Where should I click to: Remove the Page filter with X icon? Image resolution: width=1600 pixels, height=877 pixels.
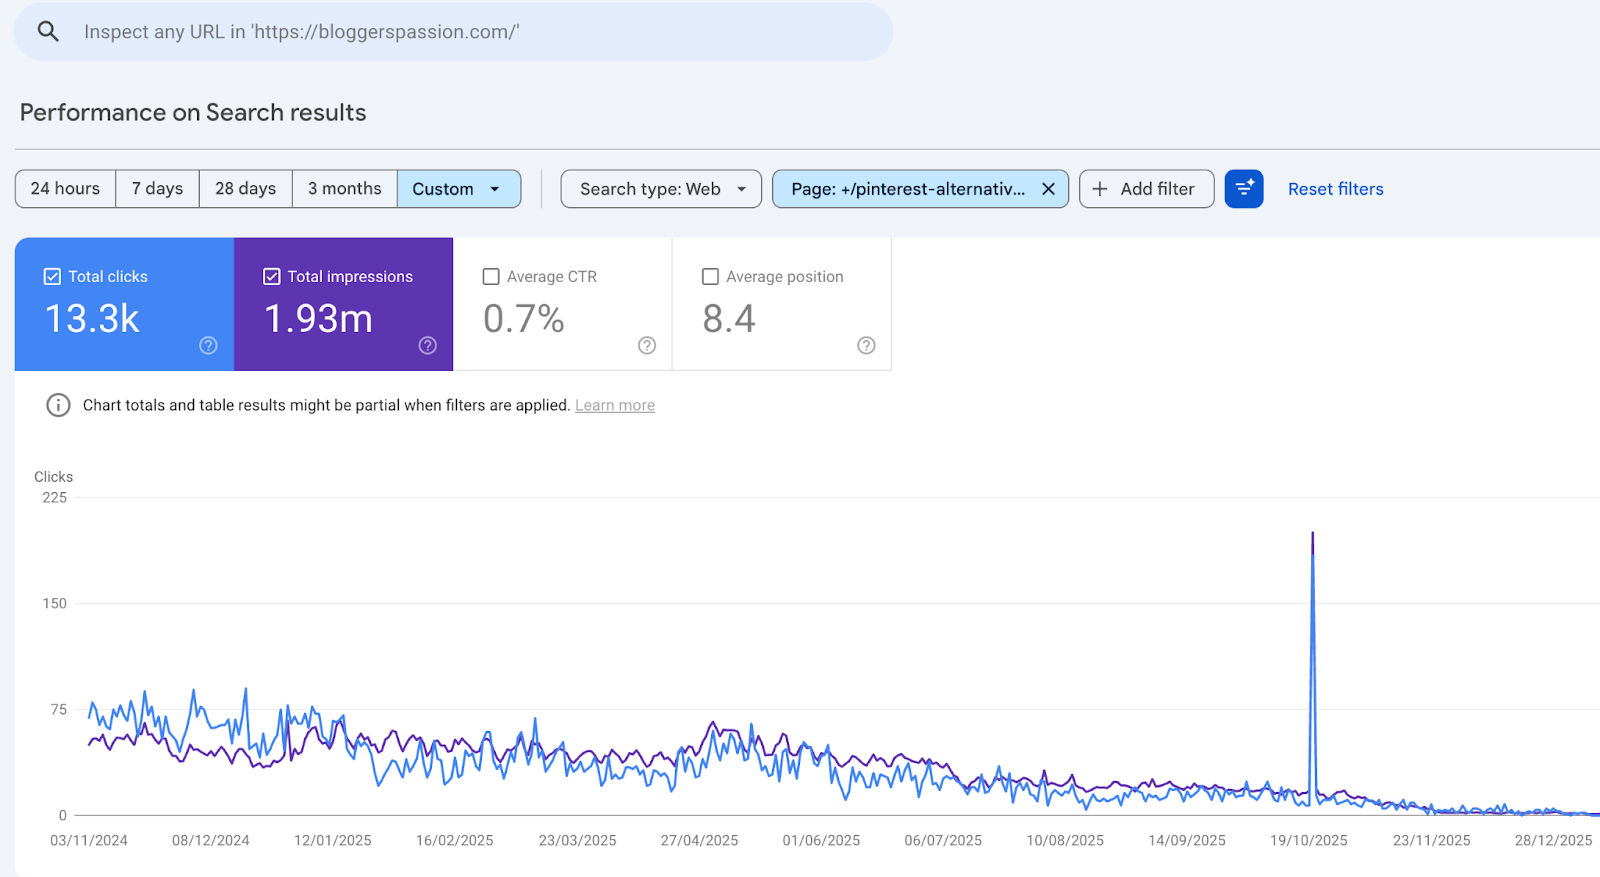click(x=1048, y=189)
